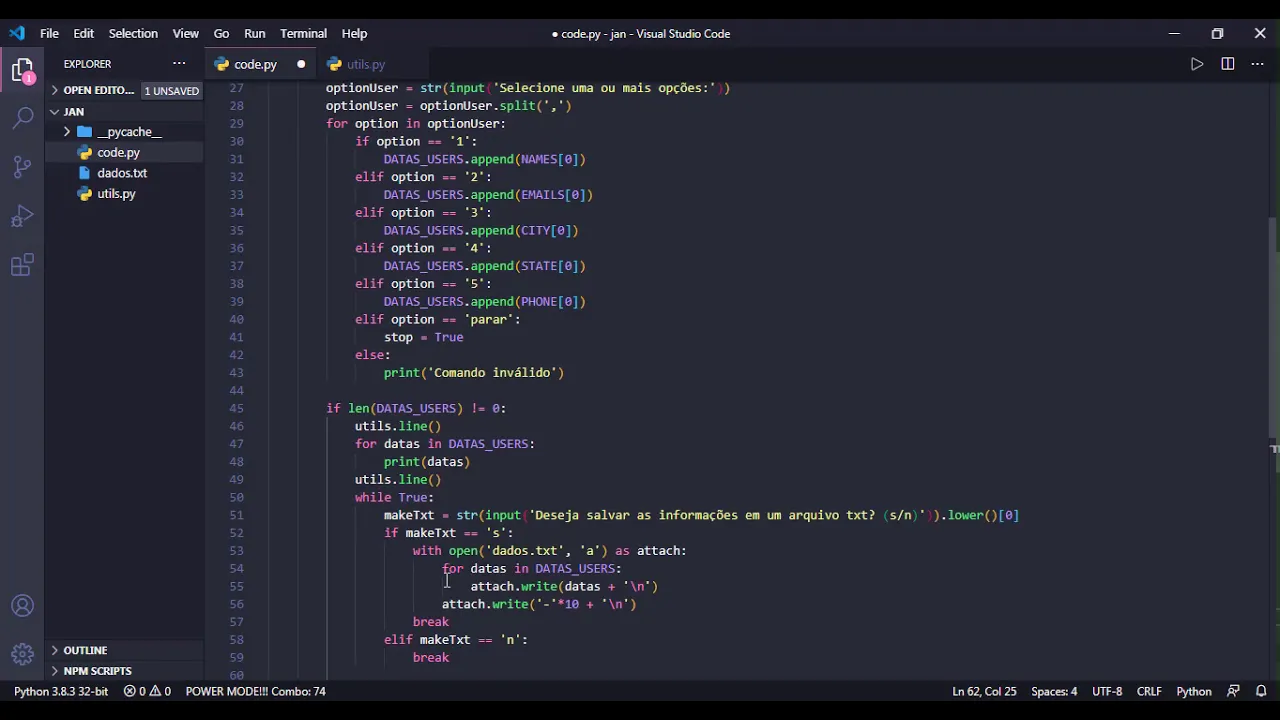The height and width of the screenshot is (720, 1280).
Task: Open the Go menu
Action: tap(222, 33)
